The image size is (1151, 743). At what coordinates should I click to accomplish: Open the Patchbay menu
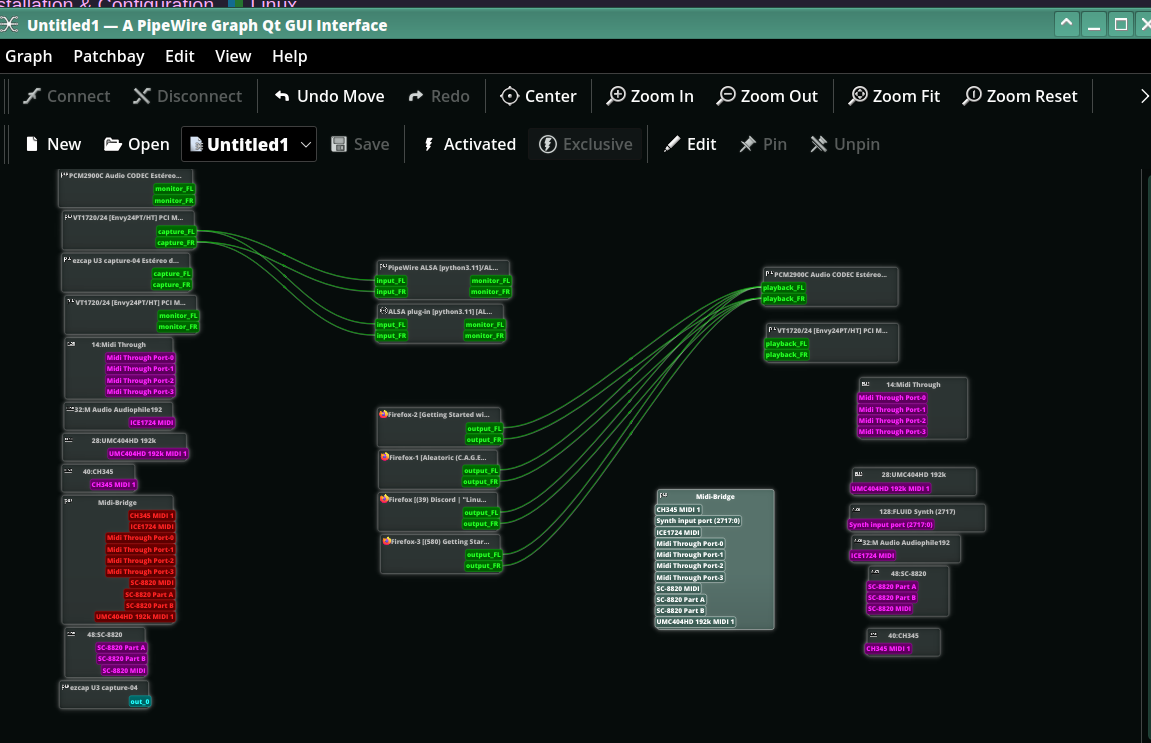tap(108, 57)
